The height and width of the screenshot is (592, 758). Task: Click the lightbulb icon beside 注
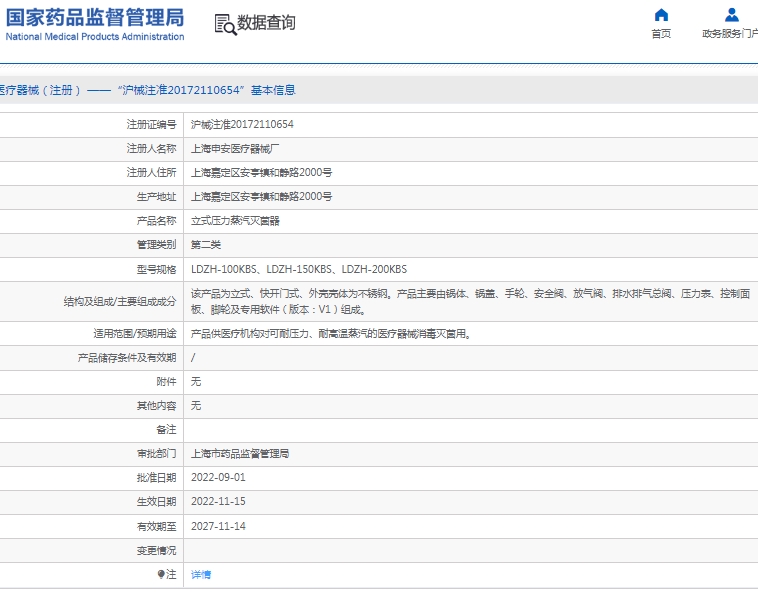click(x=161, y=574)
